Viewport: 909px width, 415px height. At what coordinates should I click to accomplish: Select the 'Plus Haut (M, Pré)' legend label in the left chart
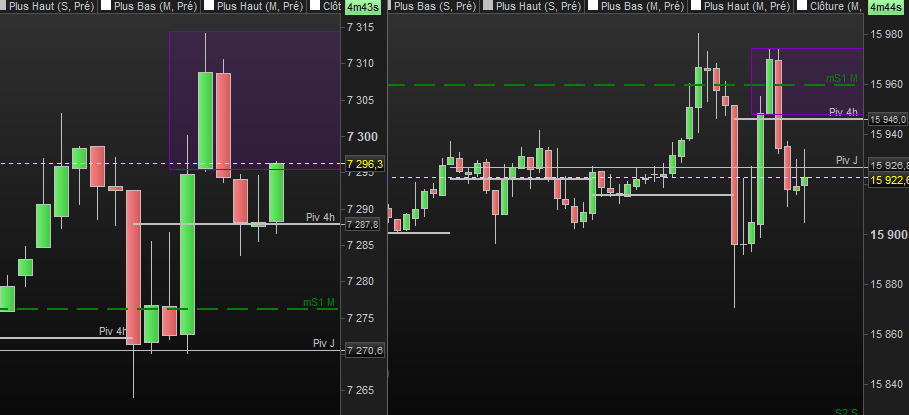tap(259, 6)
